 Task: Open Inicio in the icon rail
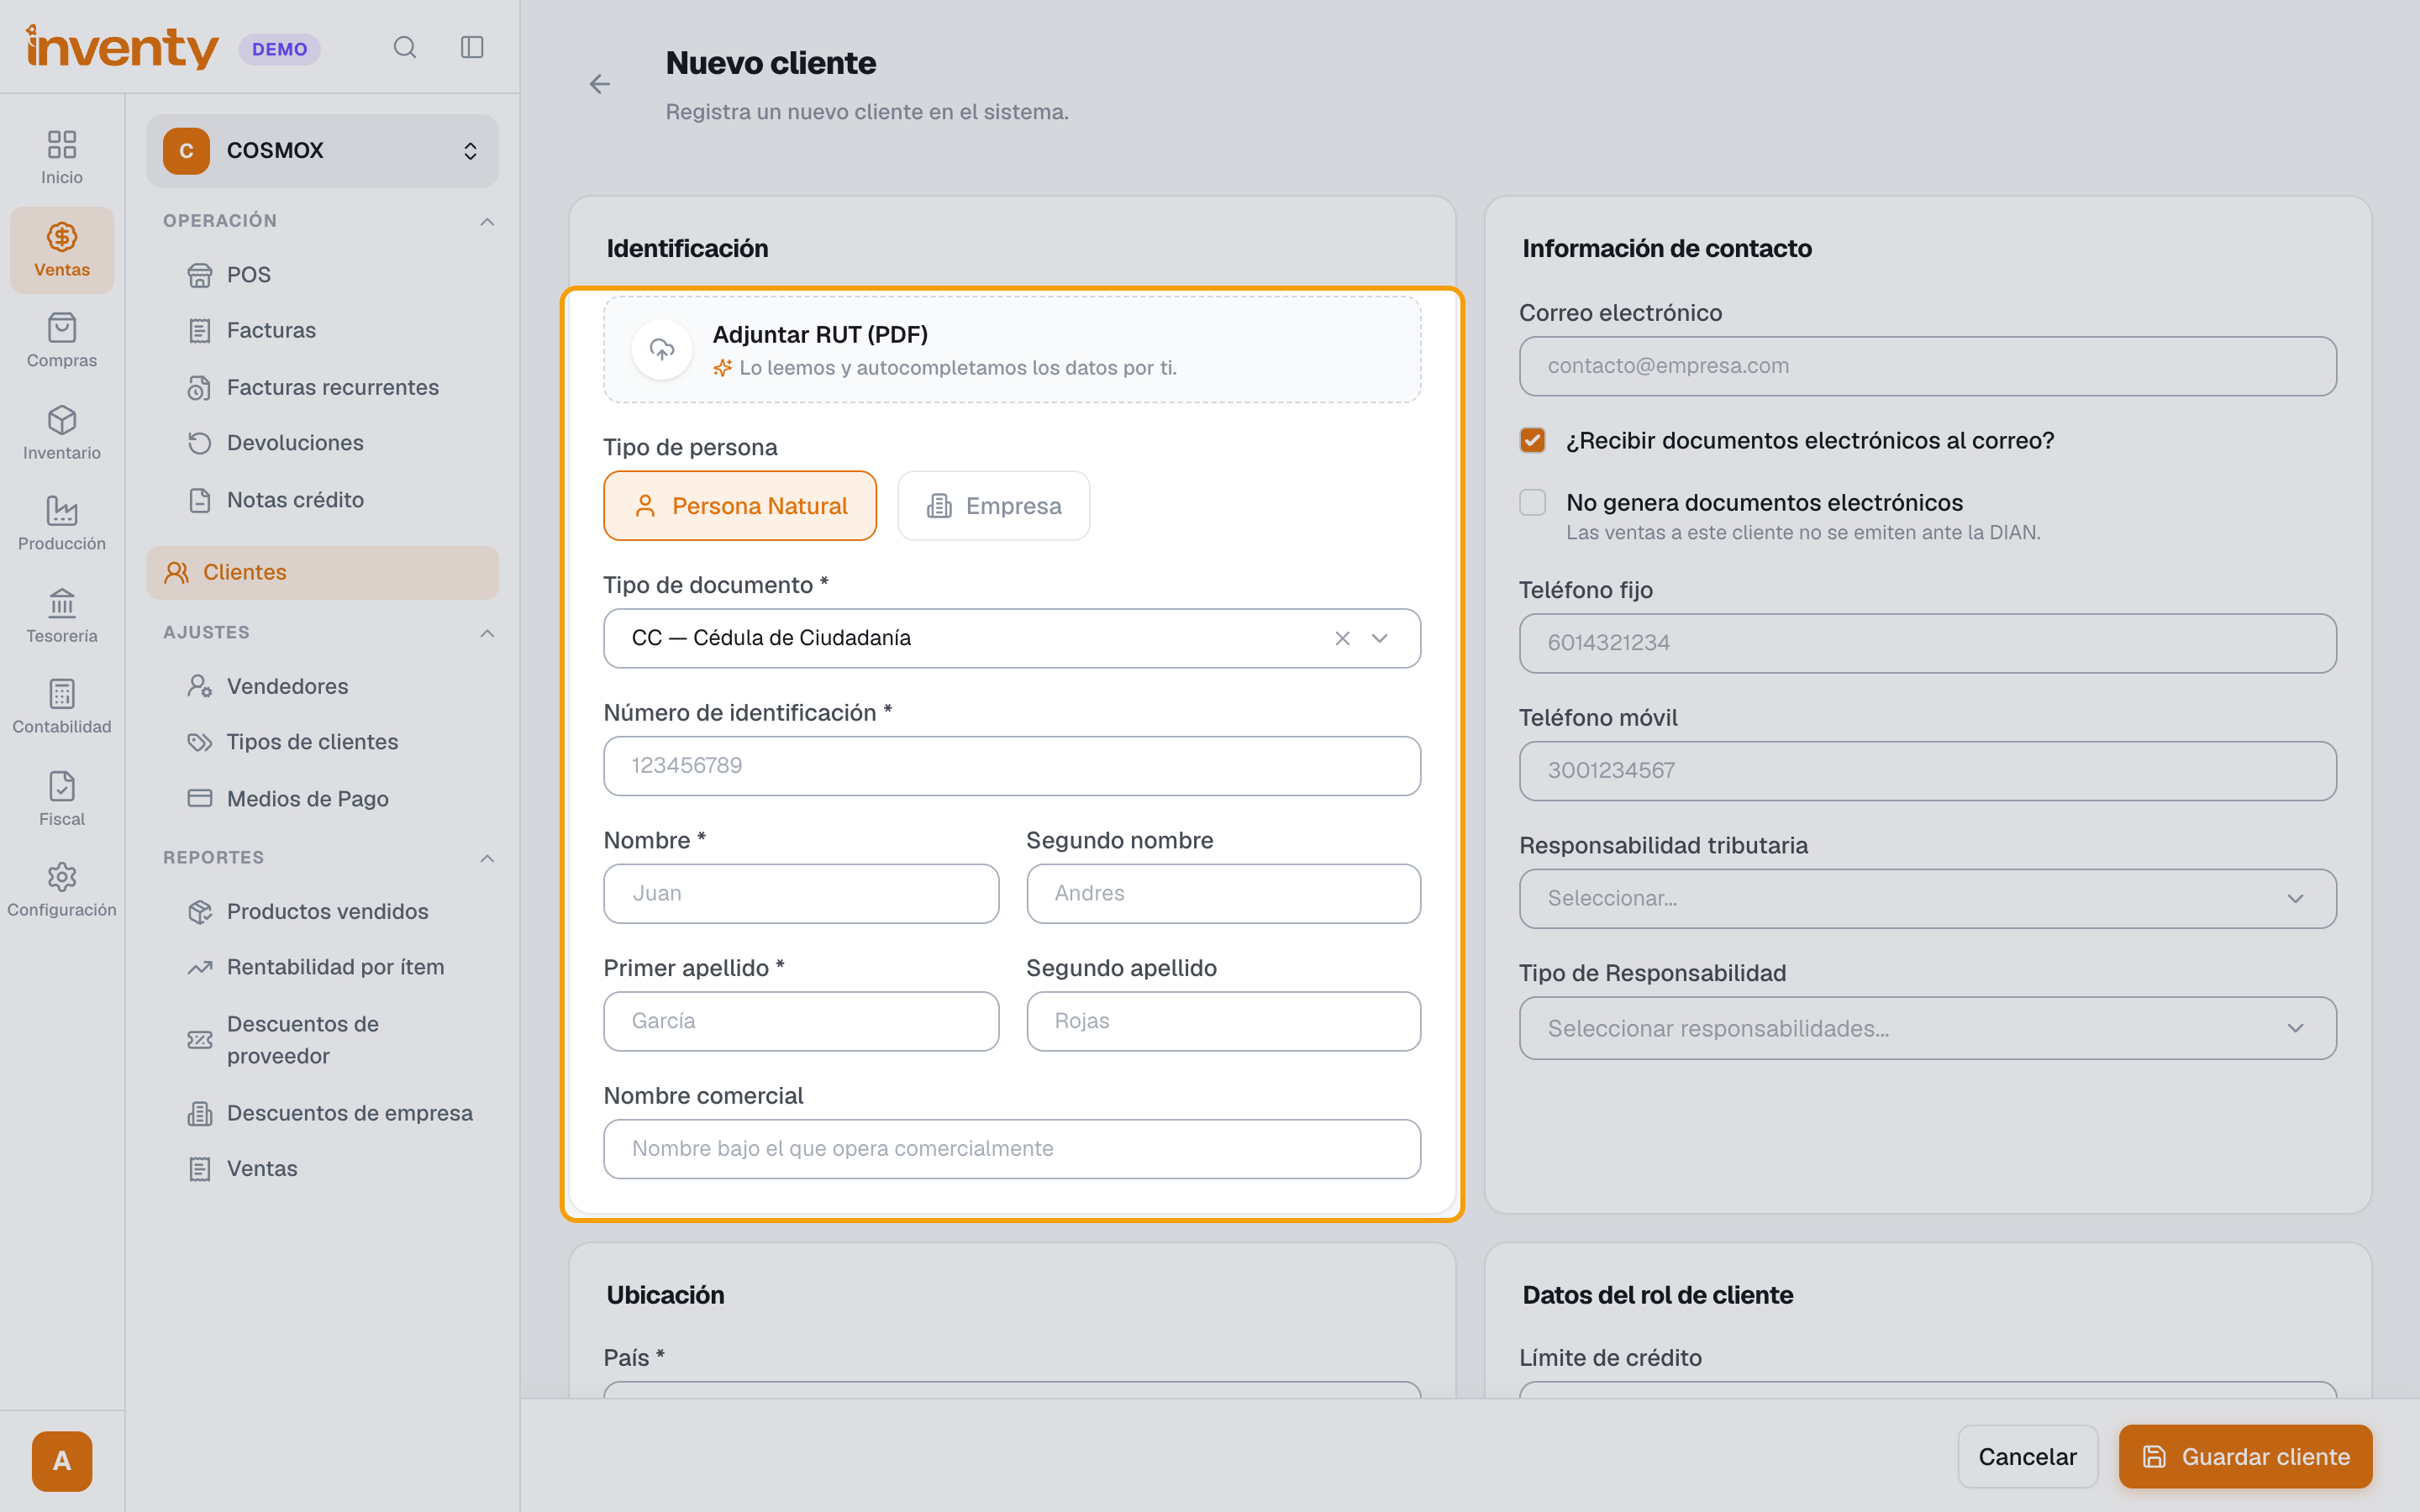tap(62, 157)
